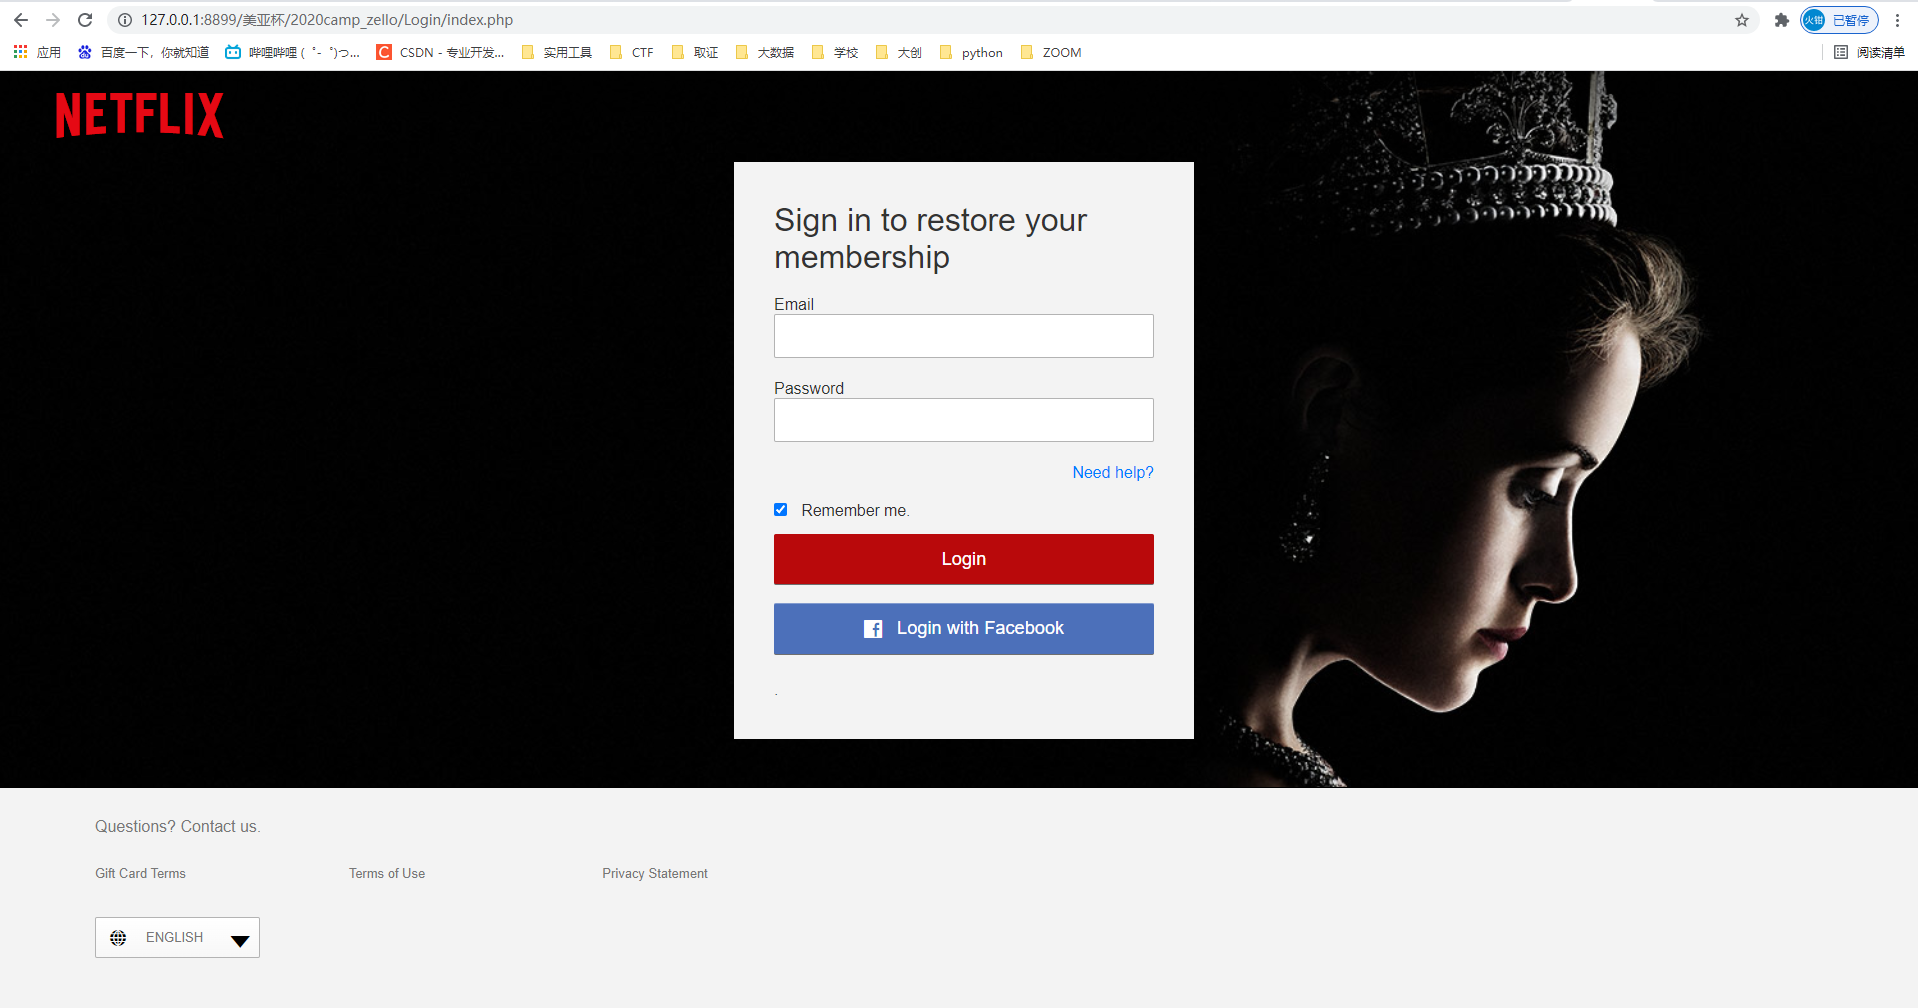Screen dimensions: 1918x1008
Task: Open the Chrome three-dot menu
Action: tap(1897, 20)
